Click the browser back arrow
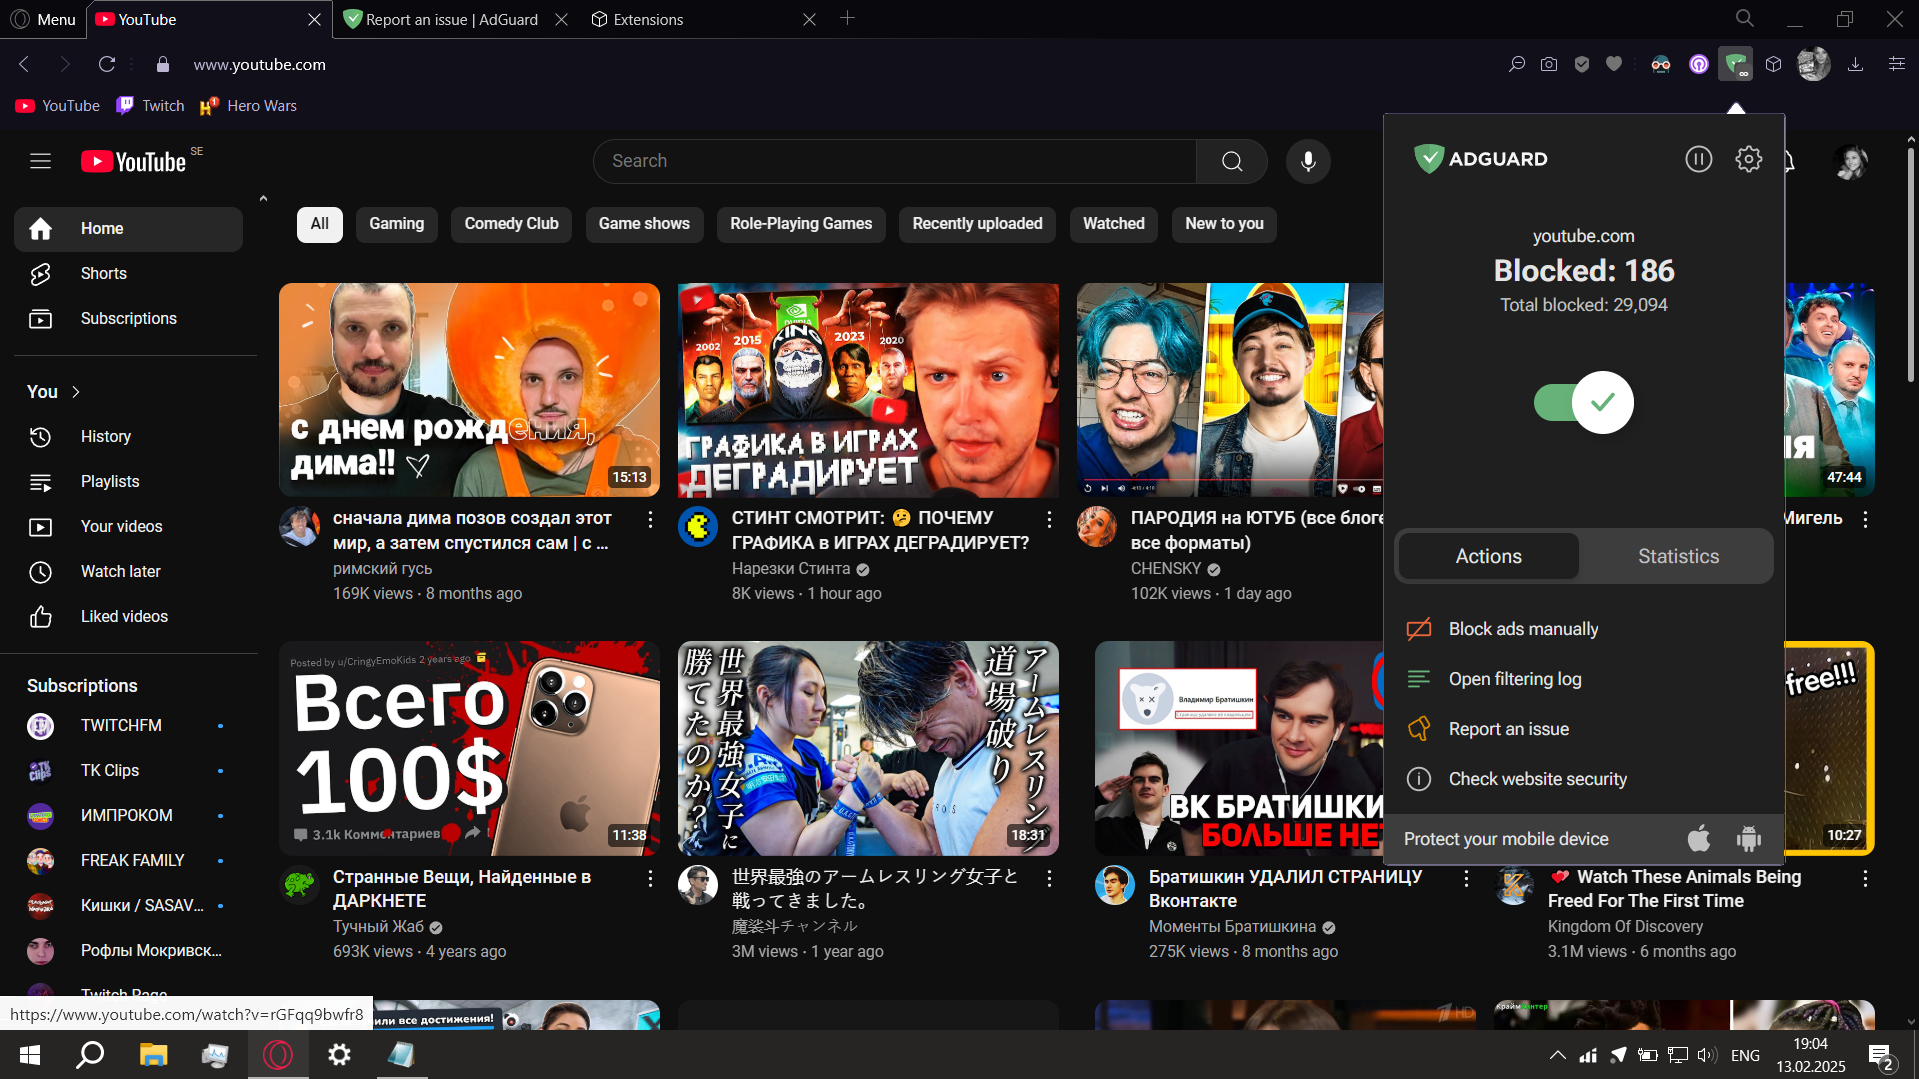This screenshot has width=1919, height=1079. pyautogui.click(x=24, y=65)
